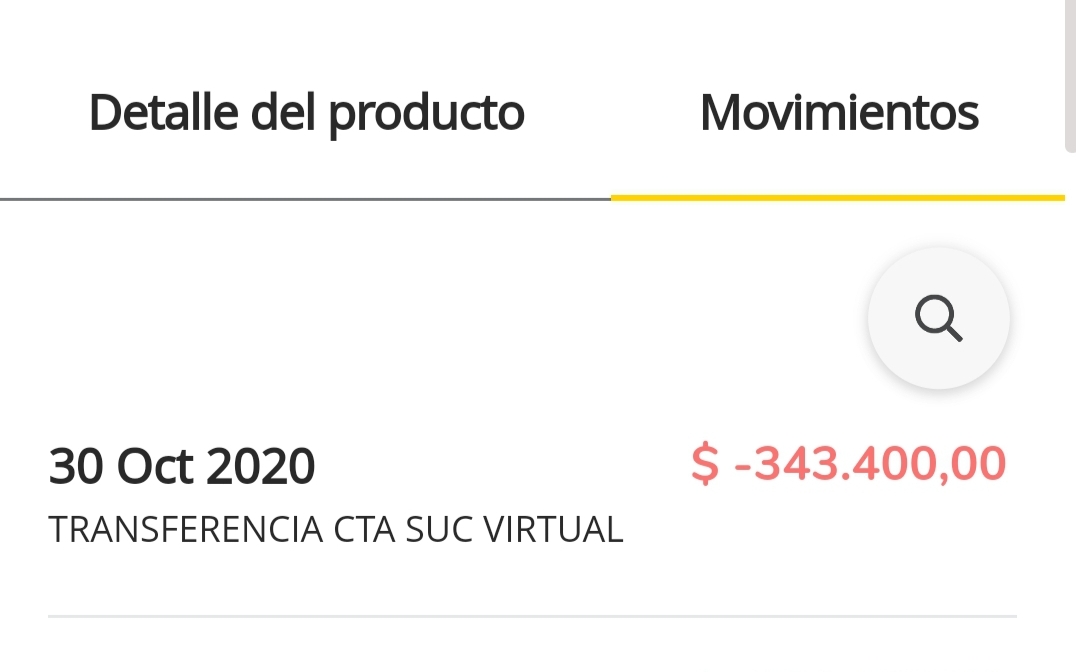Click the divider line below the transaction
Viewport: 1076px width, 672px height.
(532, 616)
